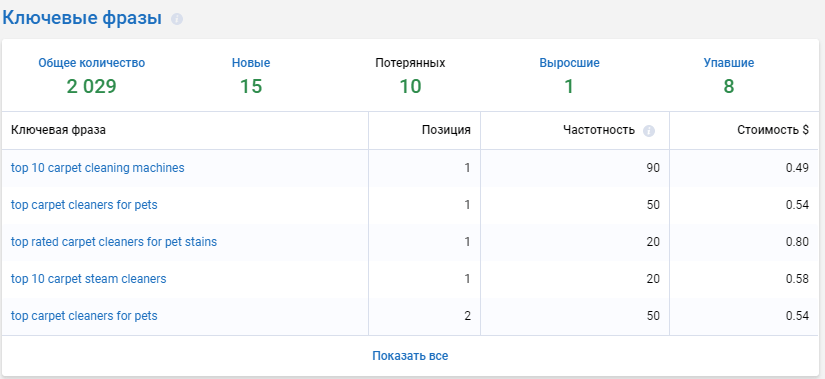Select the Потерянных label

point(410,63)
